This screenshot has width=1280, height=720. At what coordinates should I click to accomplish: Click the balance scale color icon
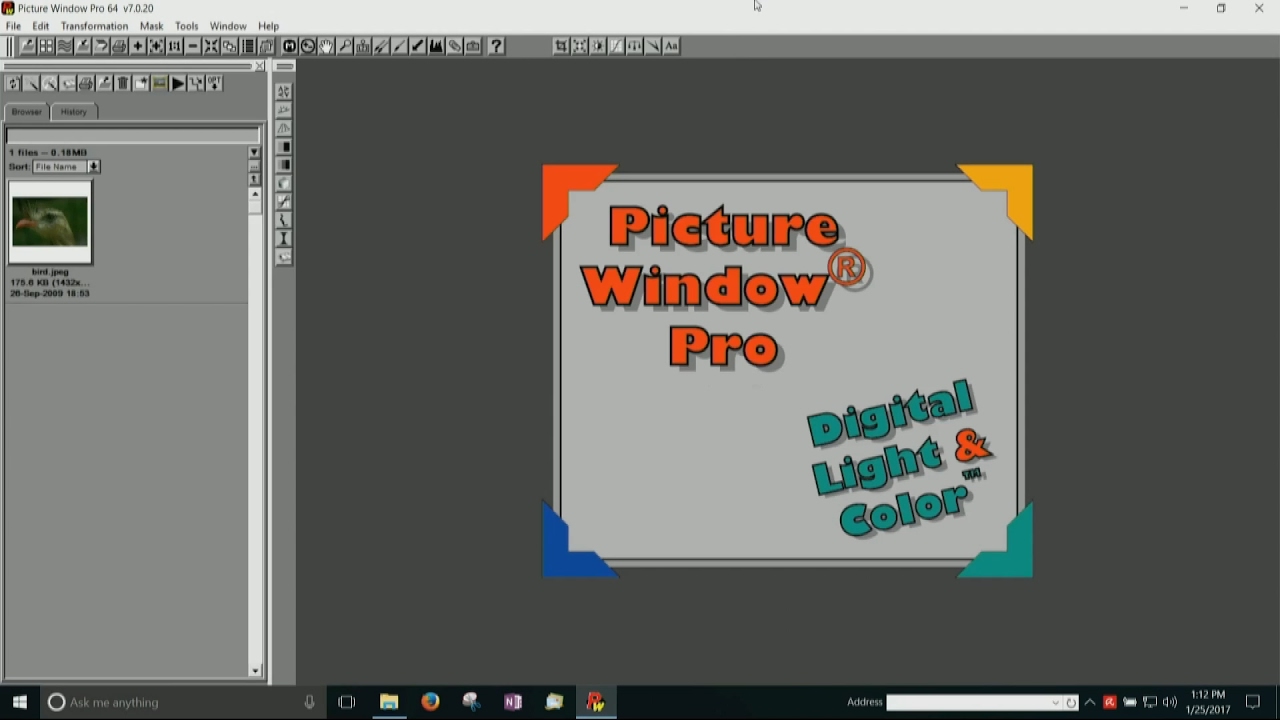tap(635, 46)
